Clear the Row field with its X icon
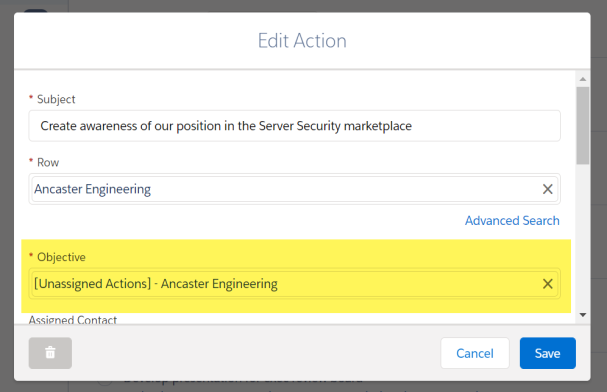The width and height of the screenshot is (607, 392). tap(547, 189)
